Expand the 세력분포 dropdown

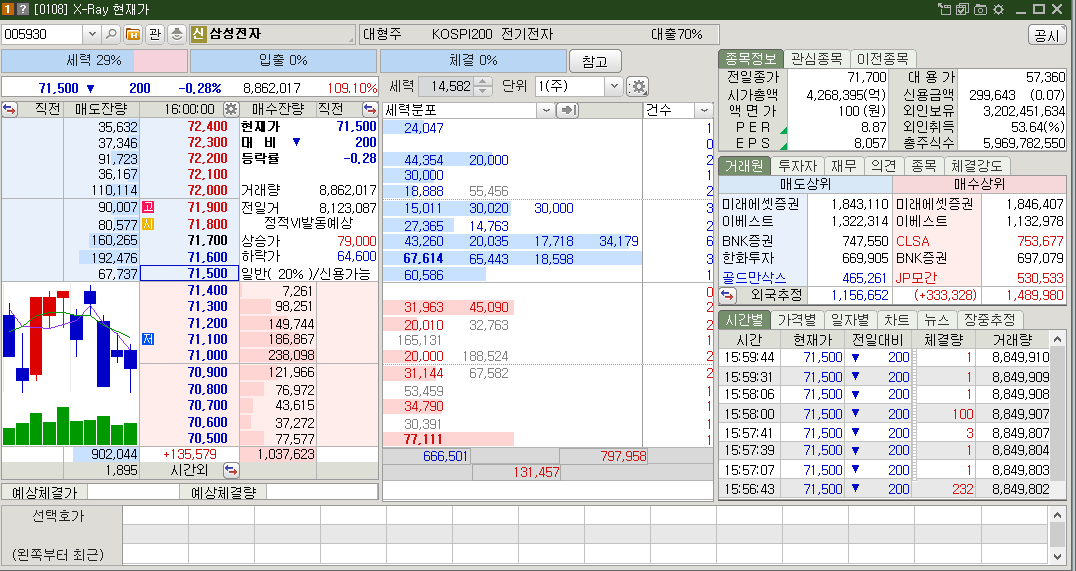pyautogui.click(x=546, y=110)
